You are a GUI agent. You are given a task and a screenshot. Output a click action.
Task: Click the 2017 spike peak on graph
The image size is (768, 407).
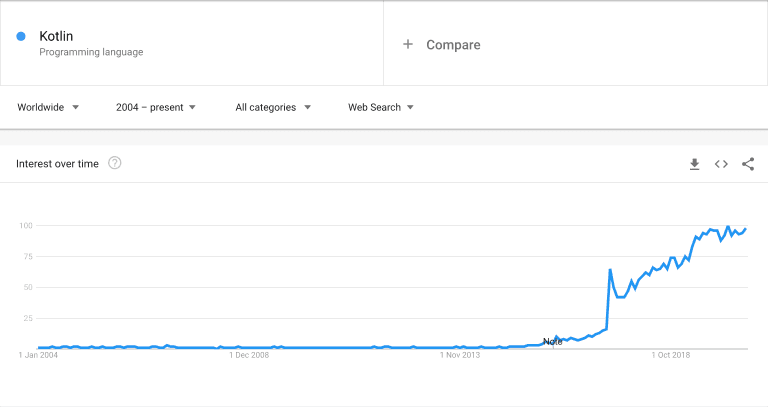coord(610,269)
